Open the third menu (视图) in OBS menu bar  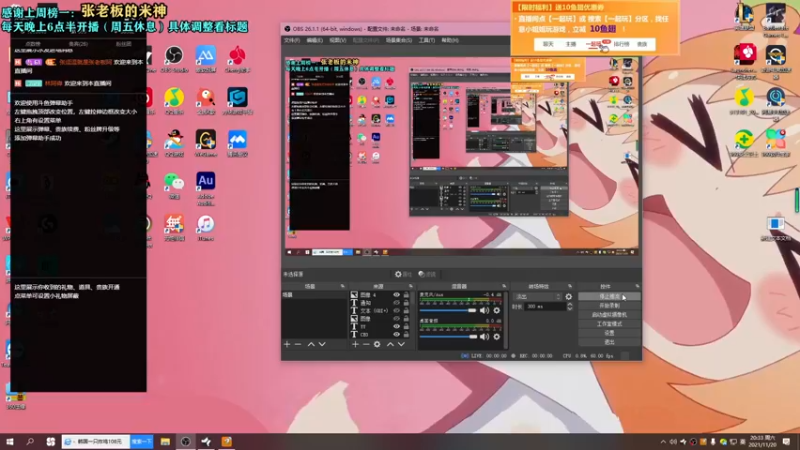click(337, 40)
